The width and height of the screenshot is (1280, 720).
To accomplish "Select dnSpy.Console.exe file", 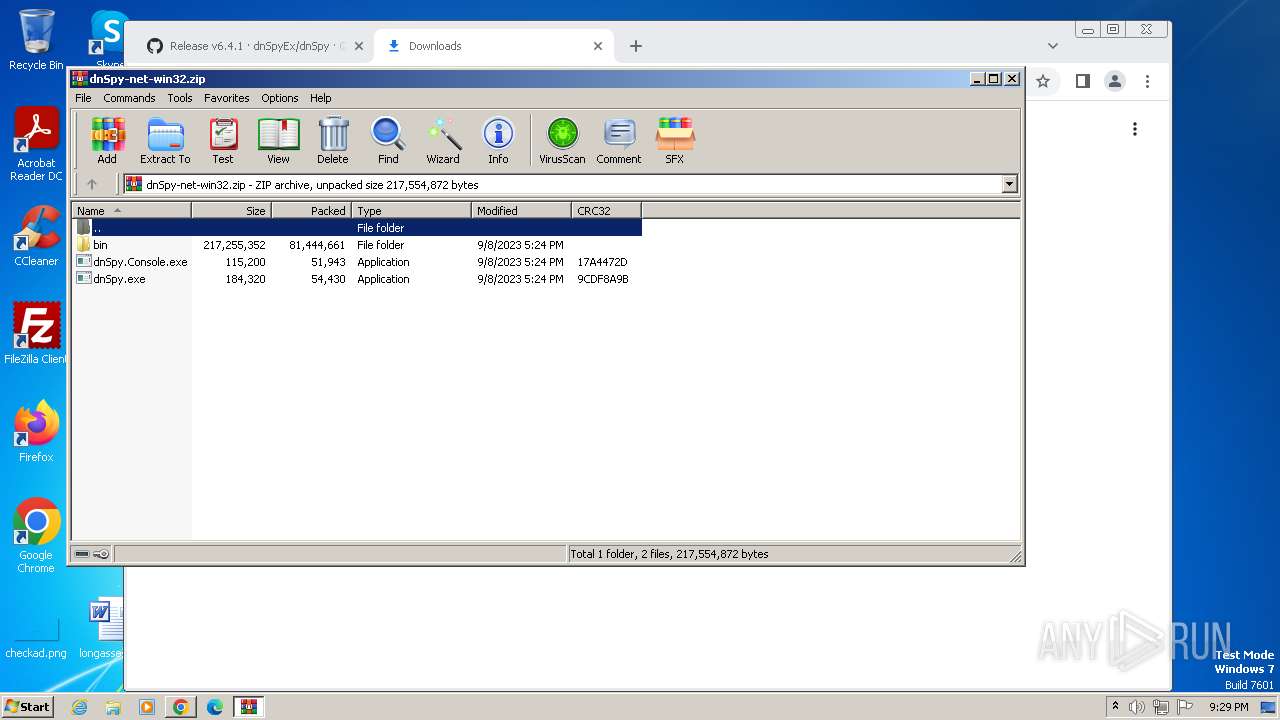I will click(357, 262).
